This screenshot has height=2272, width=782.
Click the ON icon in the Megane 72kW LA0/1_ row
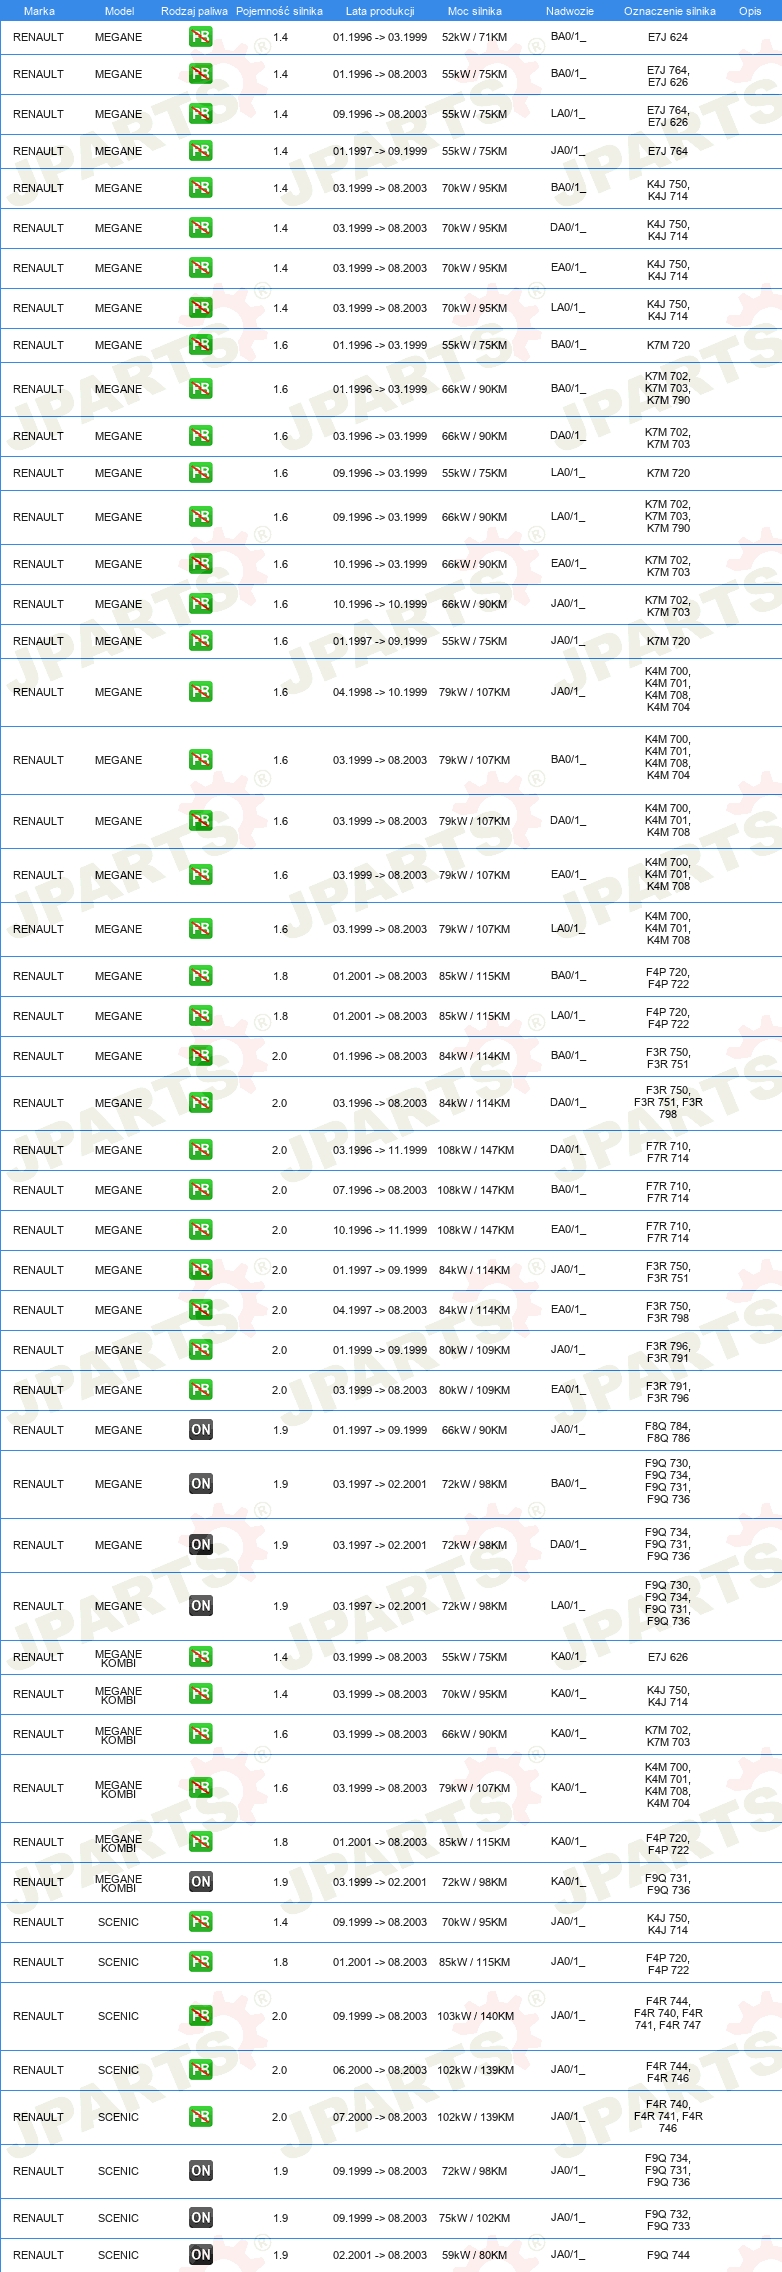(200, 1606)
